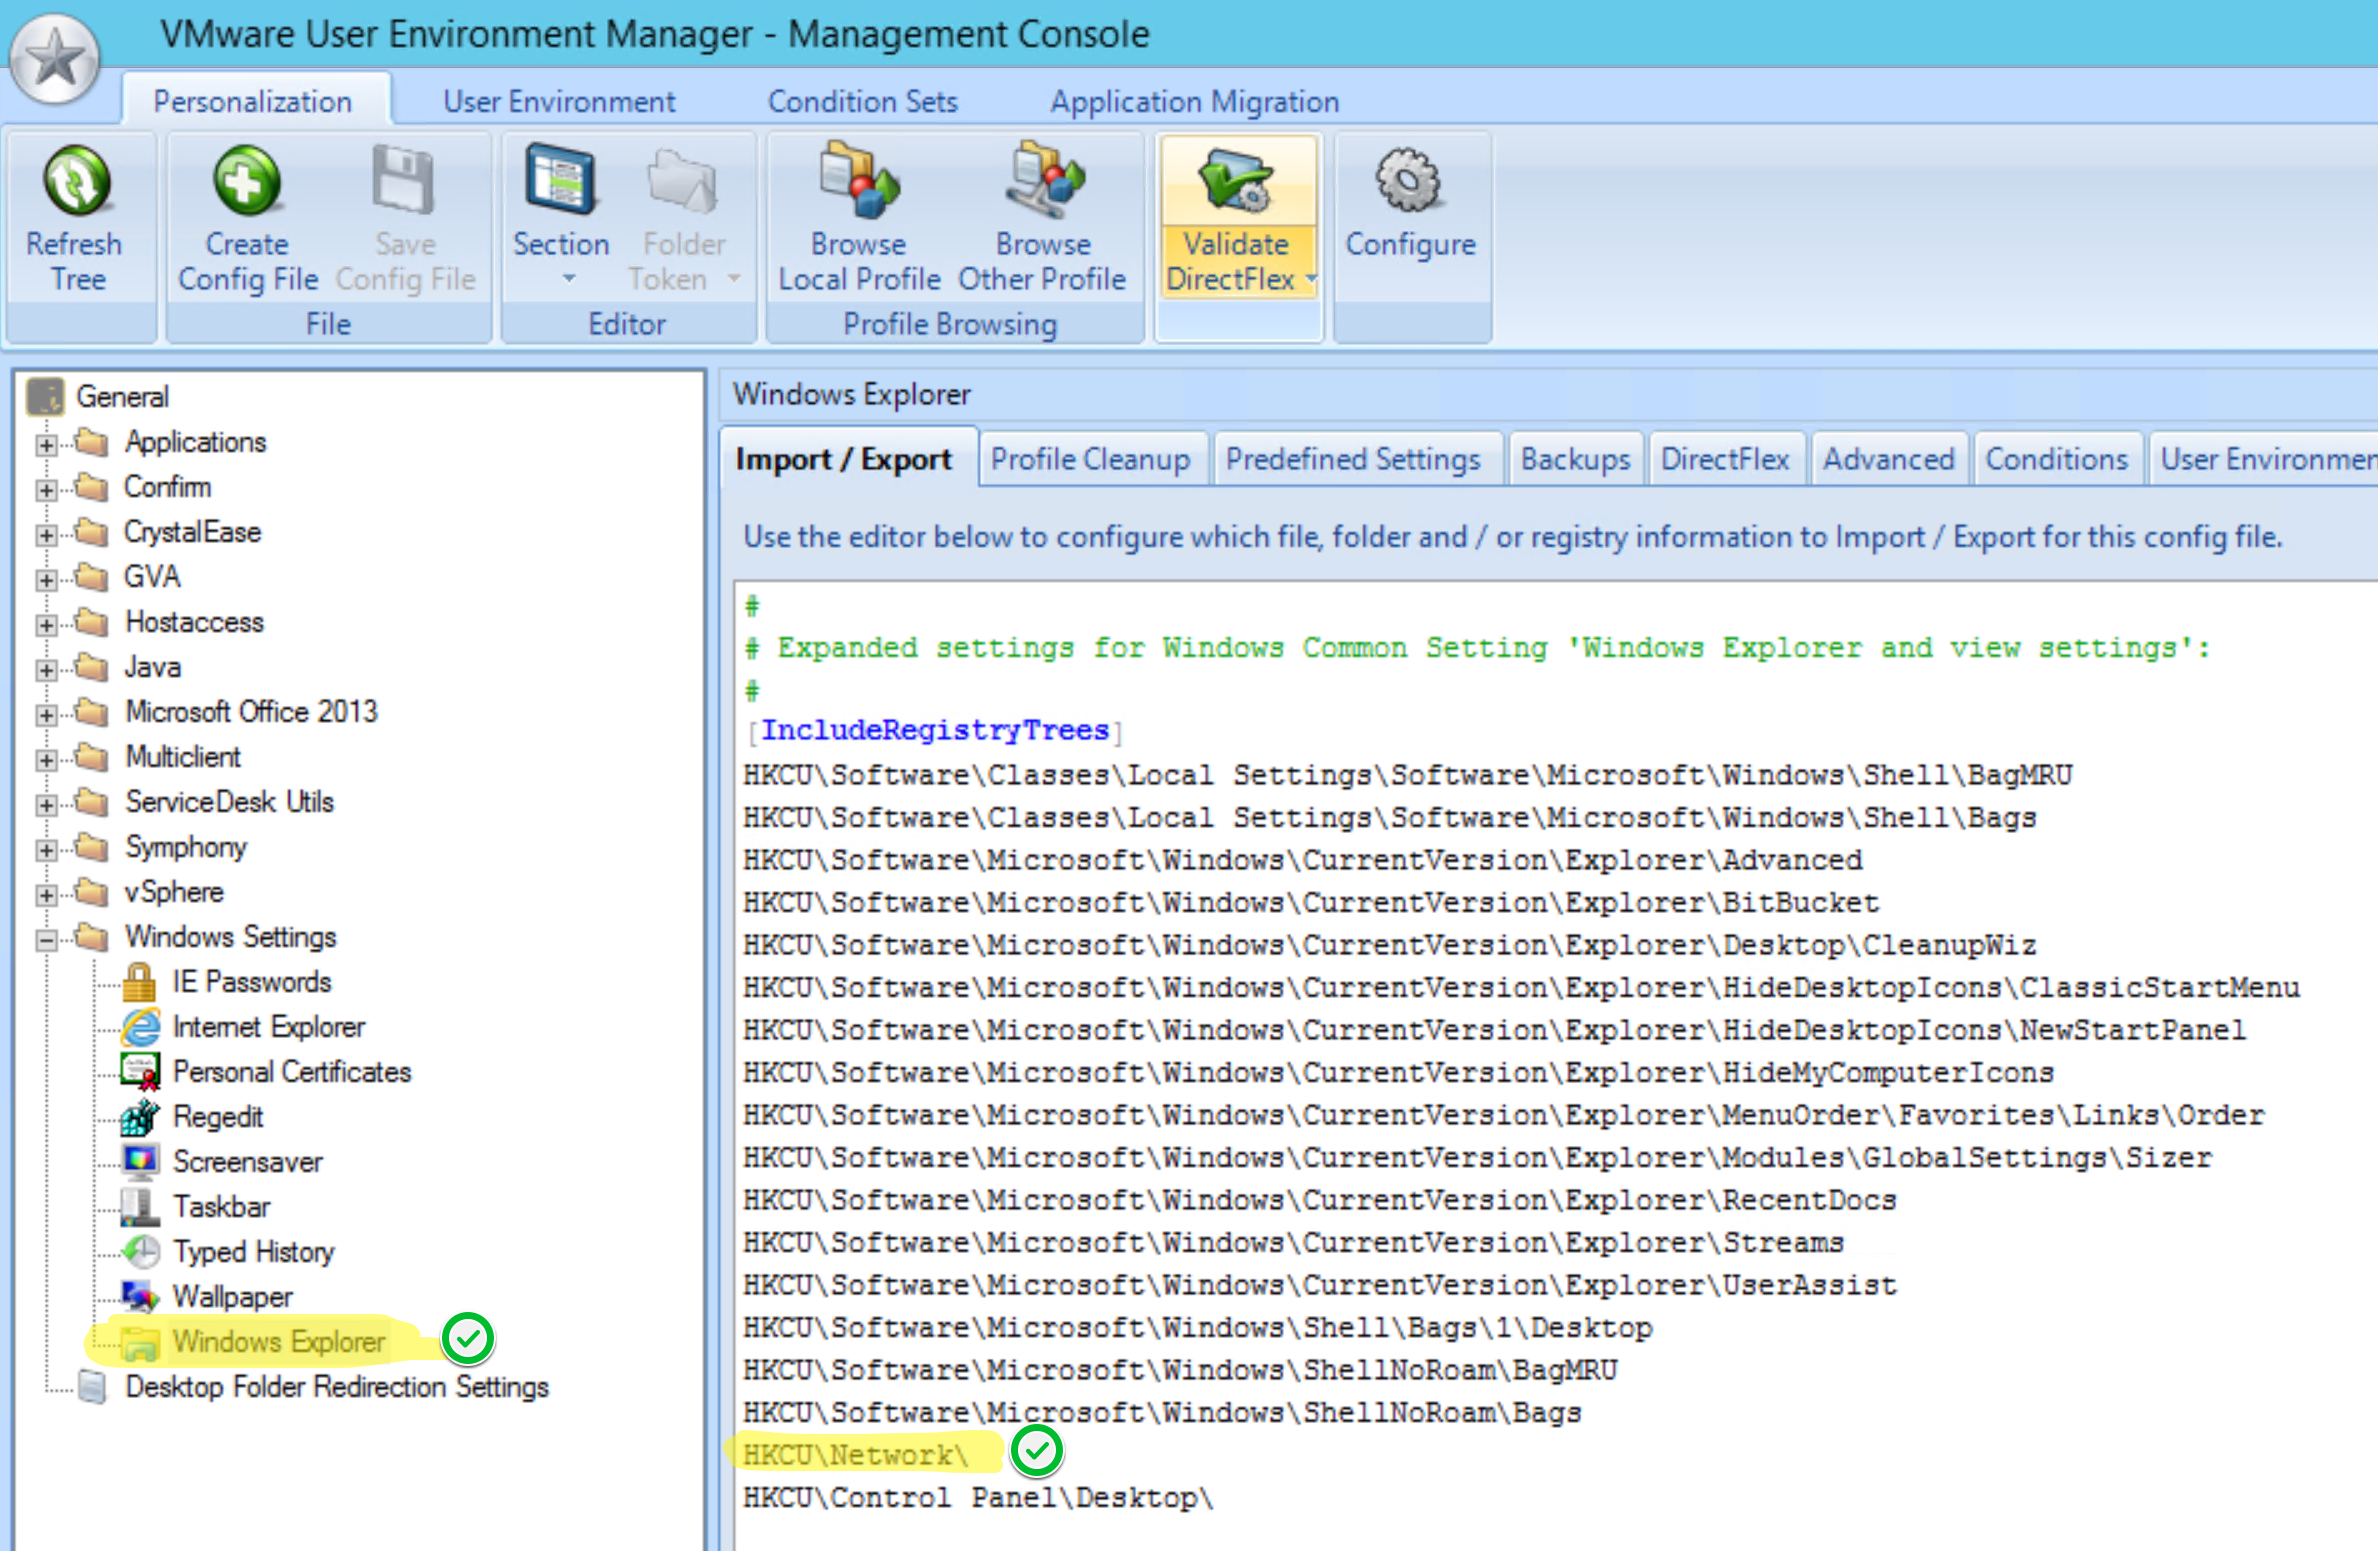This screenshot has height=1551, width=2378.
Task: Collapse the Windows Settings folder
Action: coord(45,939)
